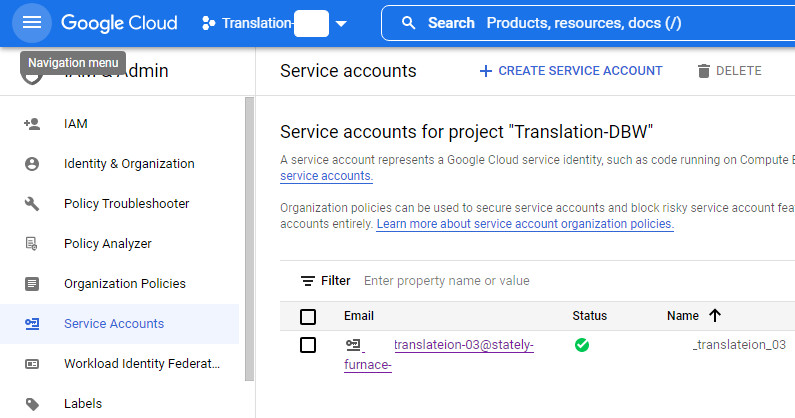Click the Policy Analyzer document icon

31,244
